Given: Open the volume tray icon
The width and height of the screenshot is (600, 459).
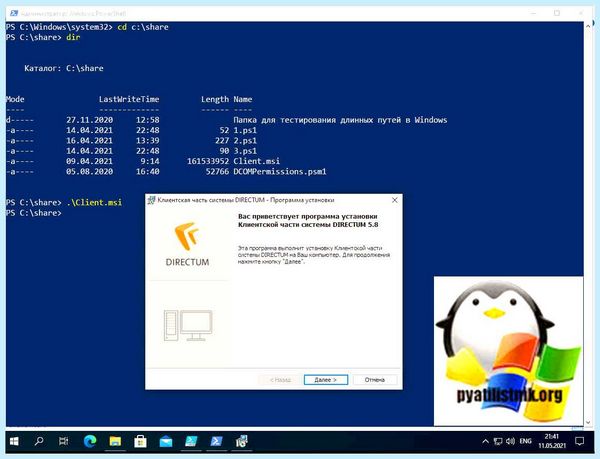Looking at the screenshot, I should (x=510, y=442).
